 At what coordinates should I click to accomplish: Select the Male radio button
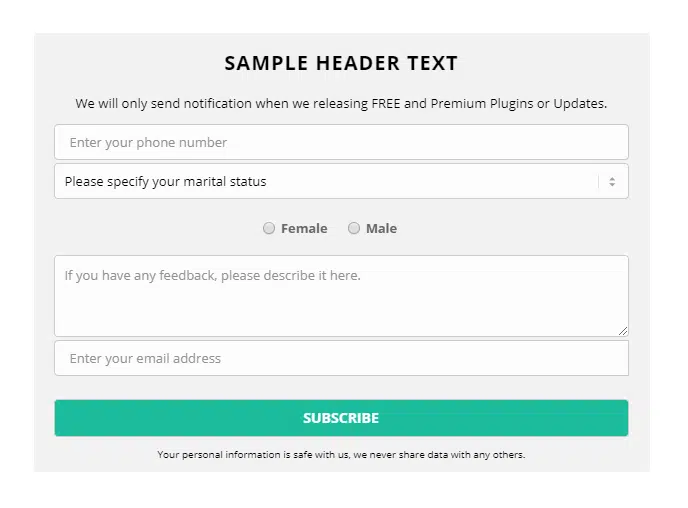354,228
